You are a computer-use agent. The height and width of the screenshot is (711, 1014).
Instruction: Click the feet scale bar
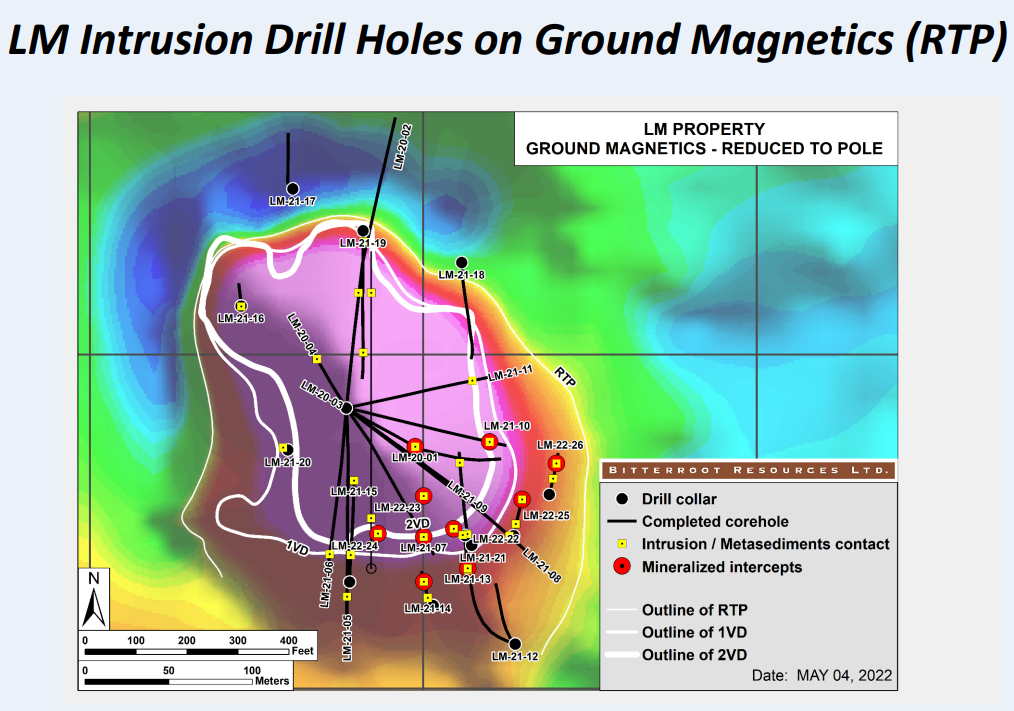coord(187,651)
